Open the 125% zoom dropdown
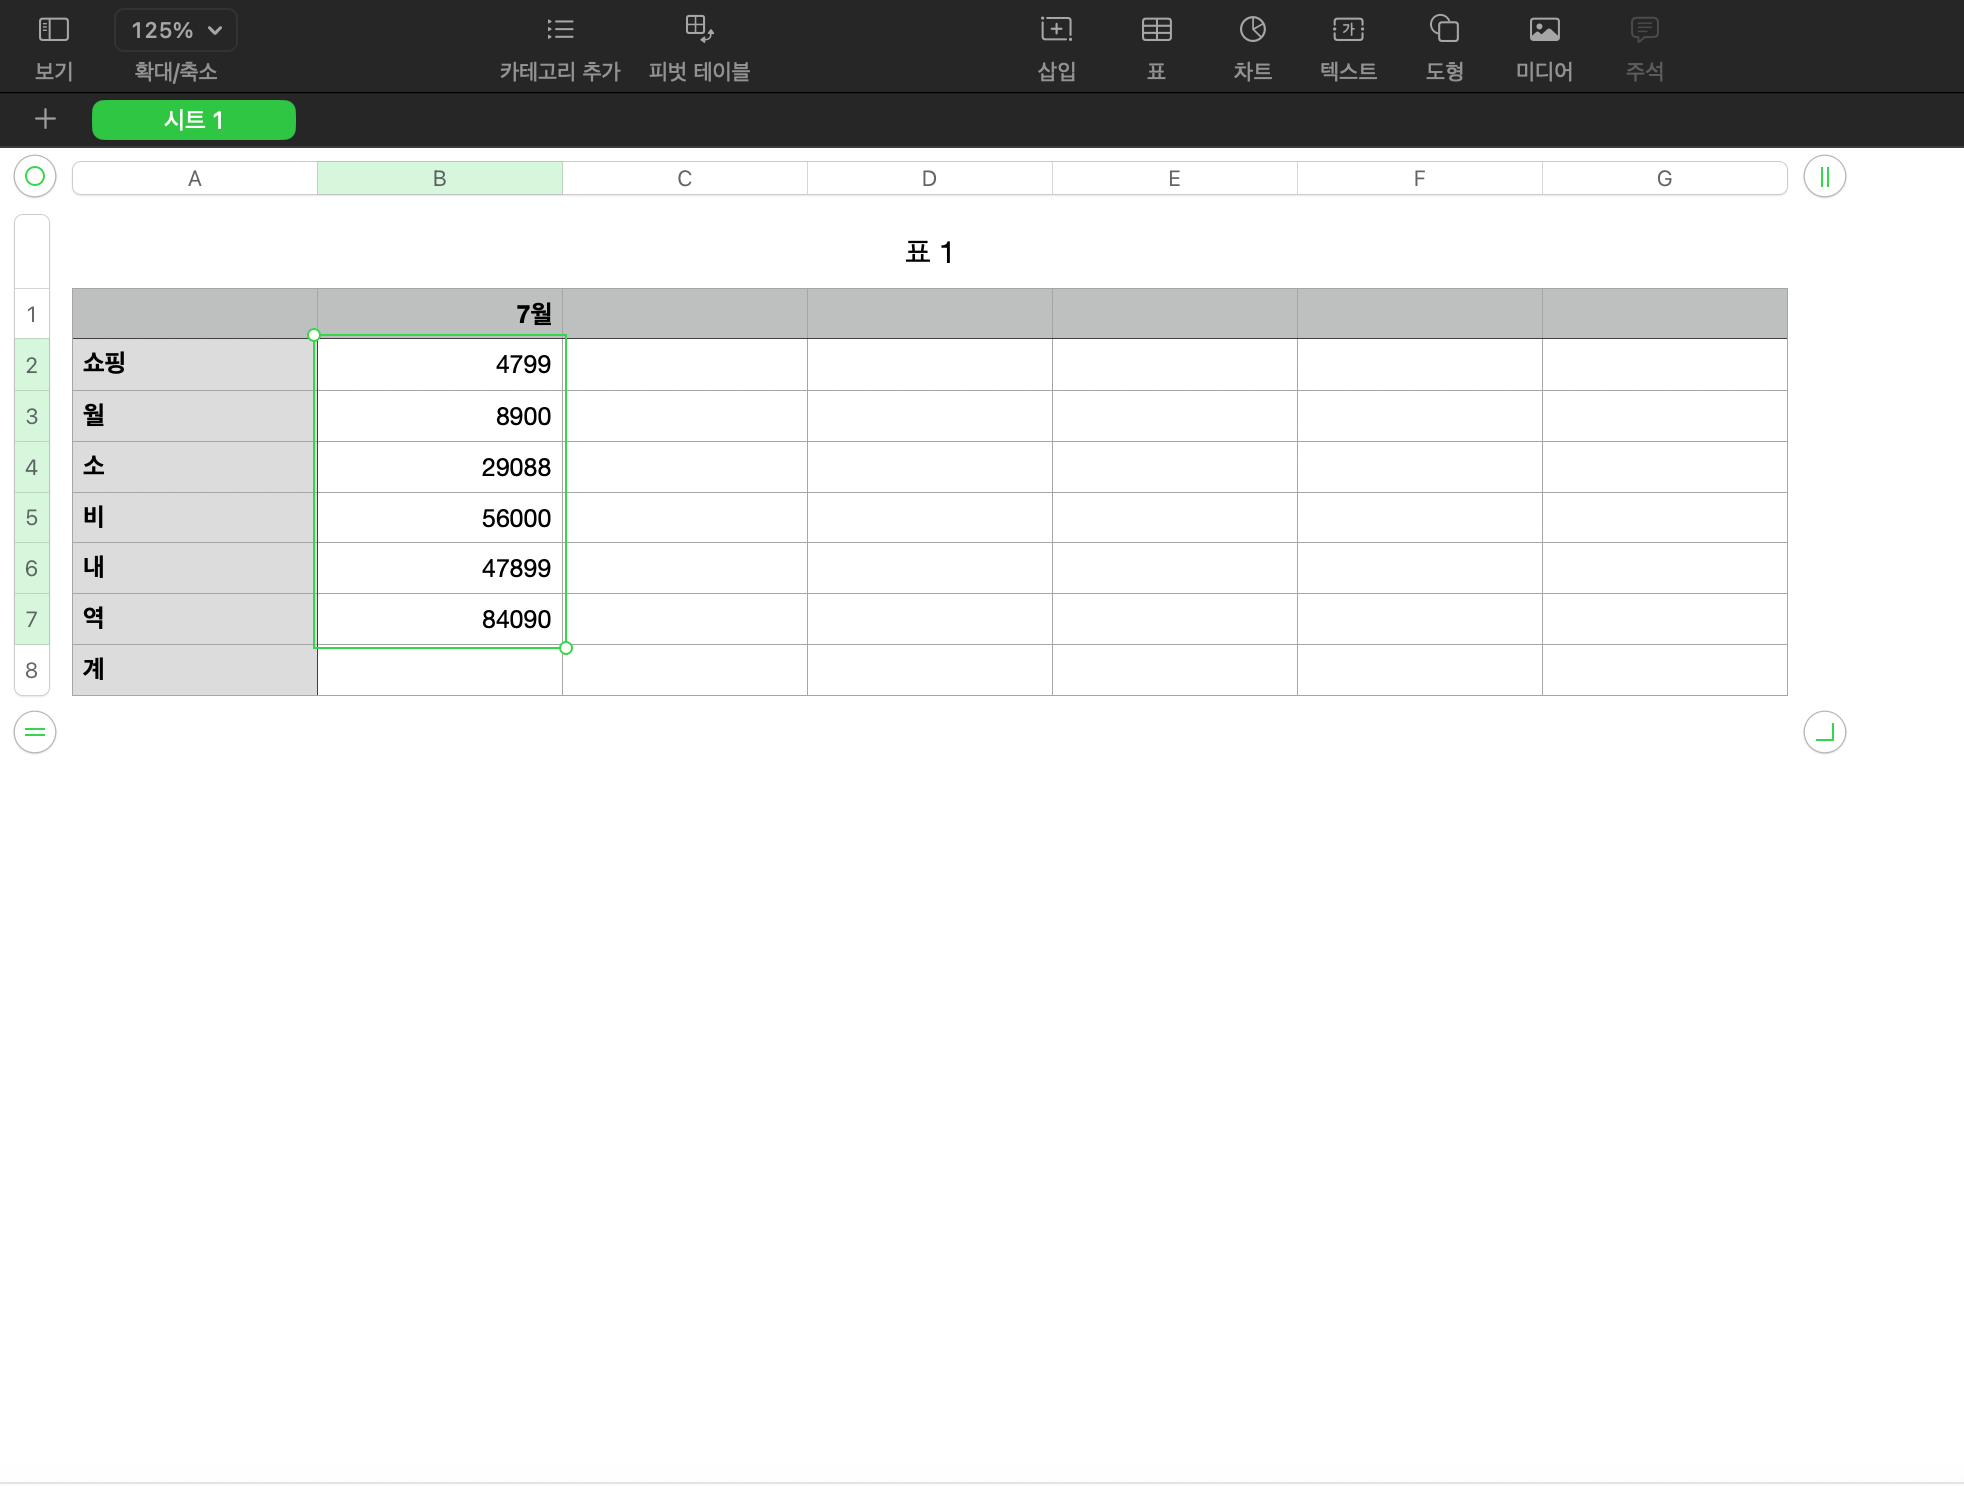The image size is (1964, 1486). pos(176,30)
